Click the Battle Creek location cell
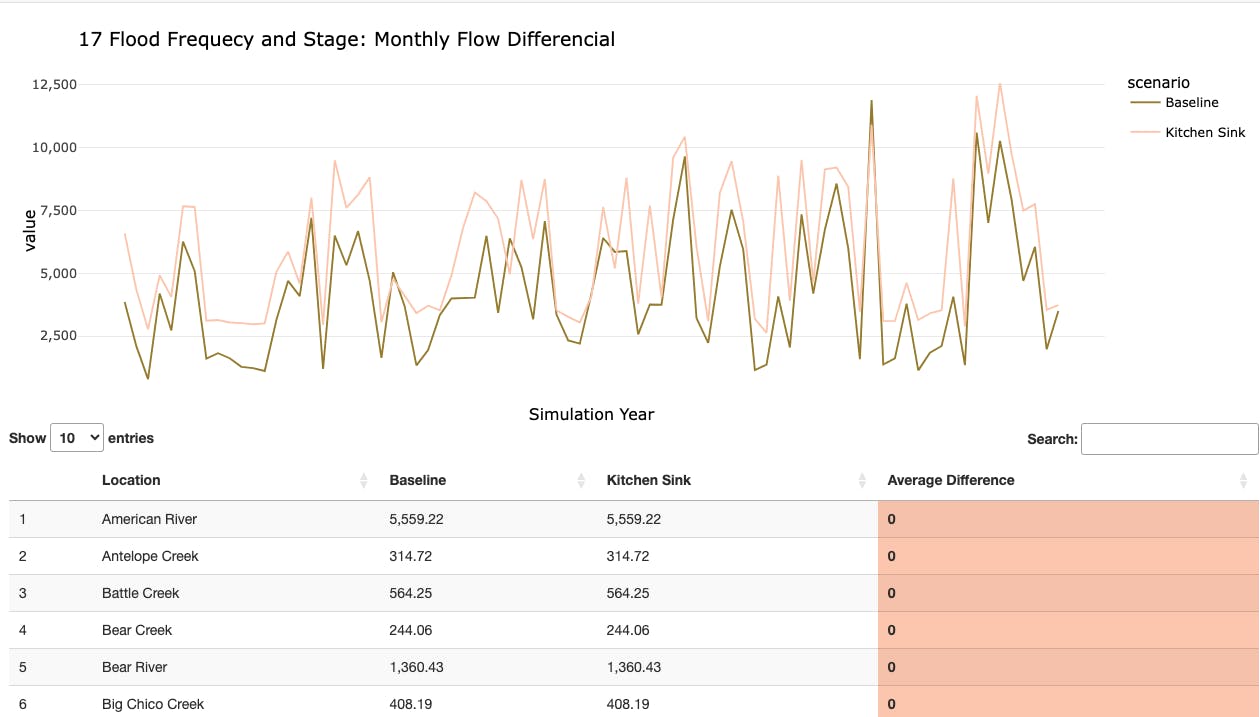The width and height of the screenshot is (1260, 717). [140, 593]
